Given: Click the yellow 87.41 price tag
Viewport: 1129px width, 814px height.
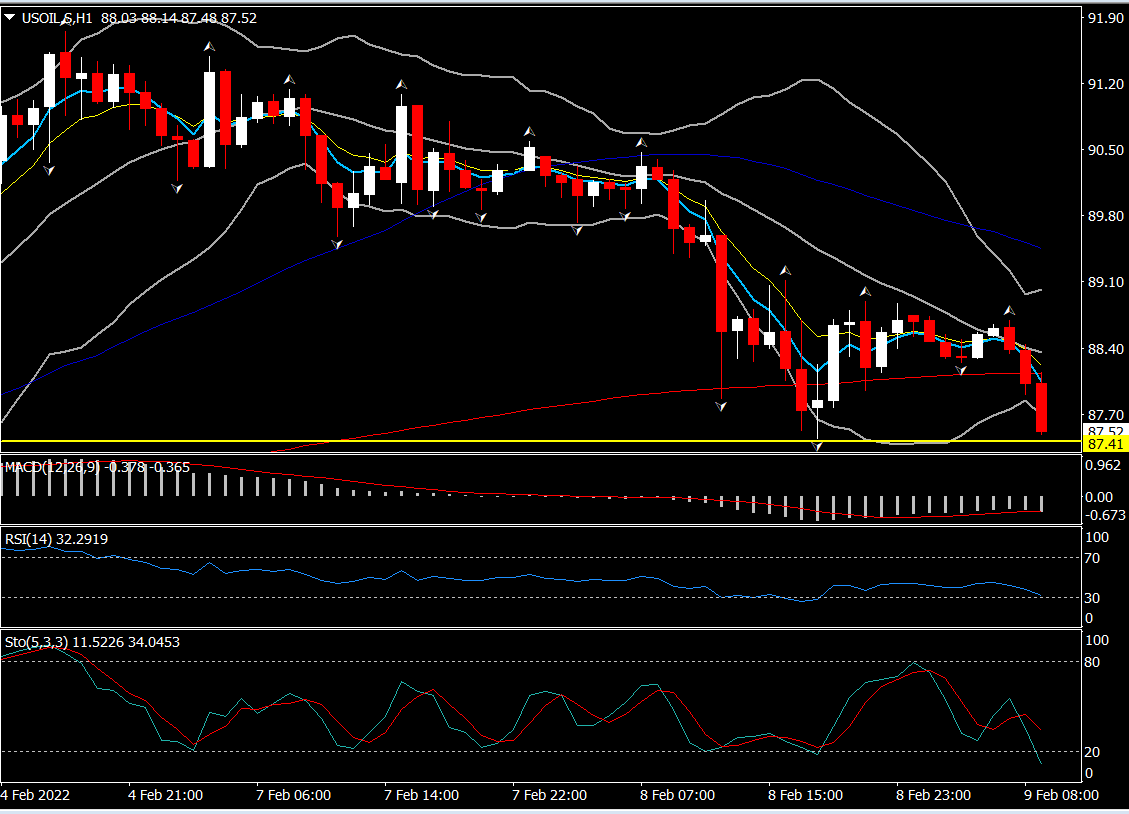Looking at the screenshot, I should (x=1105, y=443).
